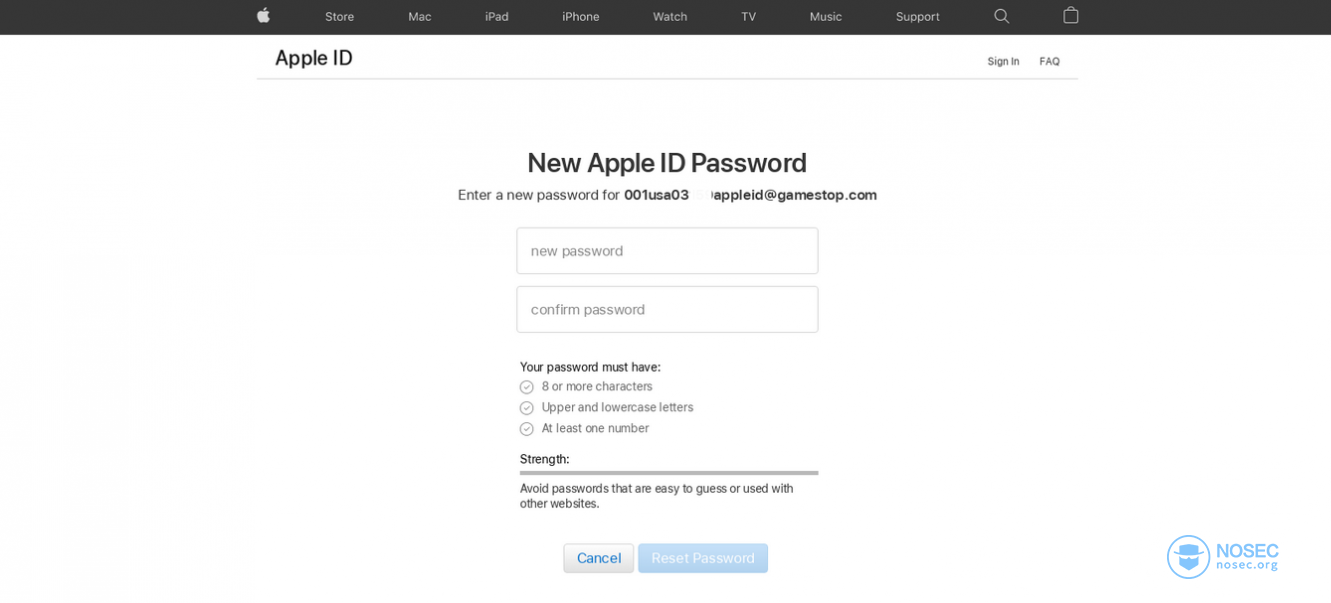Viewport: 1331px width, 603px height.
Task: Click the Sign In link
Action: (x=1003, y=61)
